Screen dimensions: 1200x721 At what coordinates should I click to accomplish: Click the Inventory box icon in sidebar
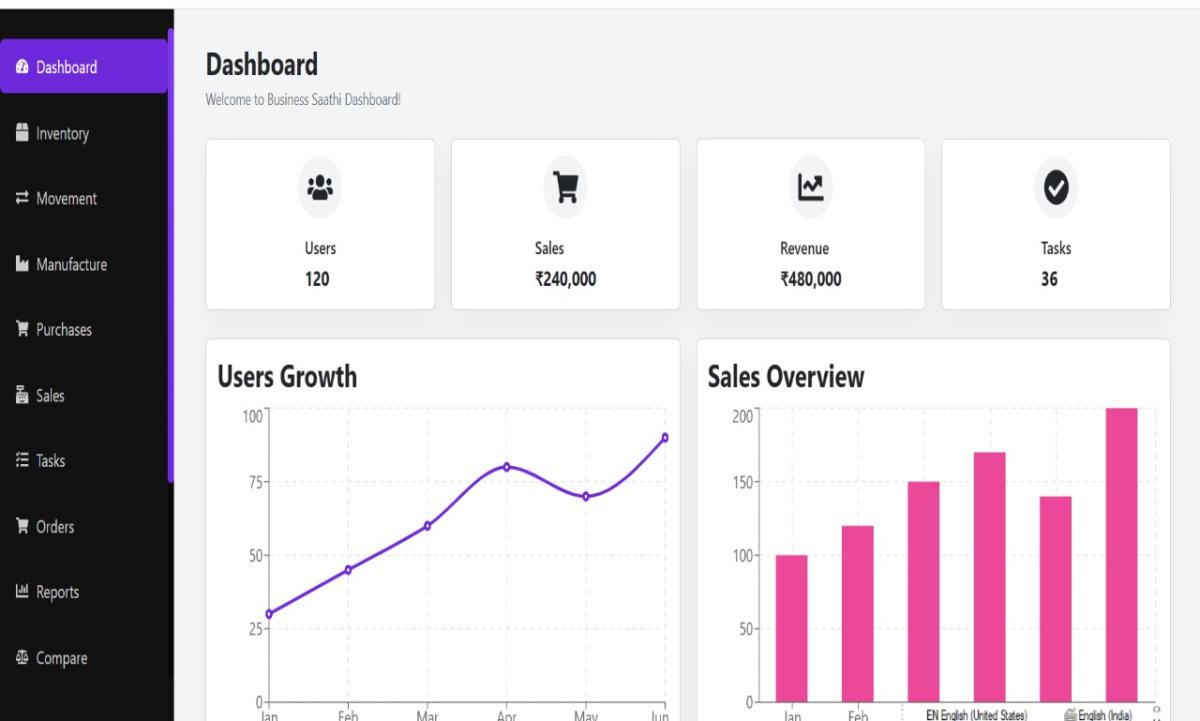[x=21, y=133]
